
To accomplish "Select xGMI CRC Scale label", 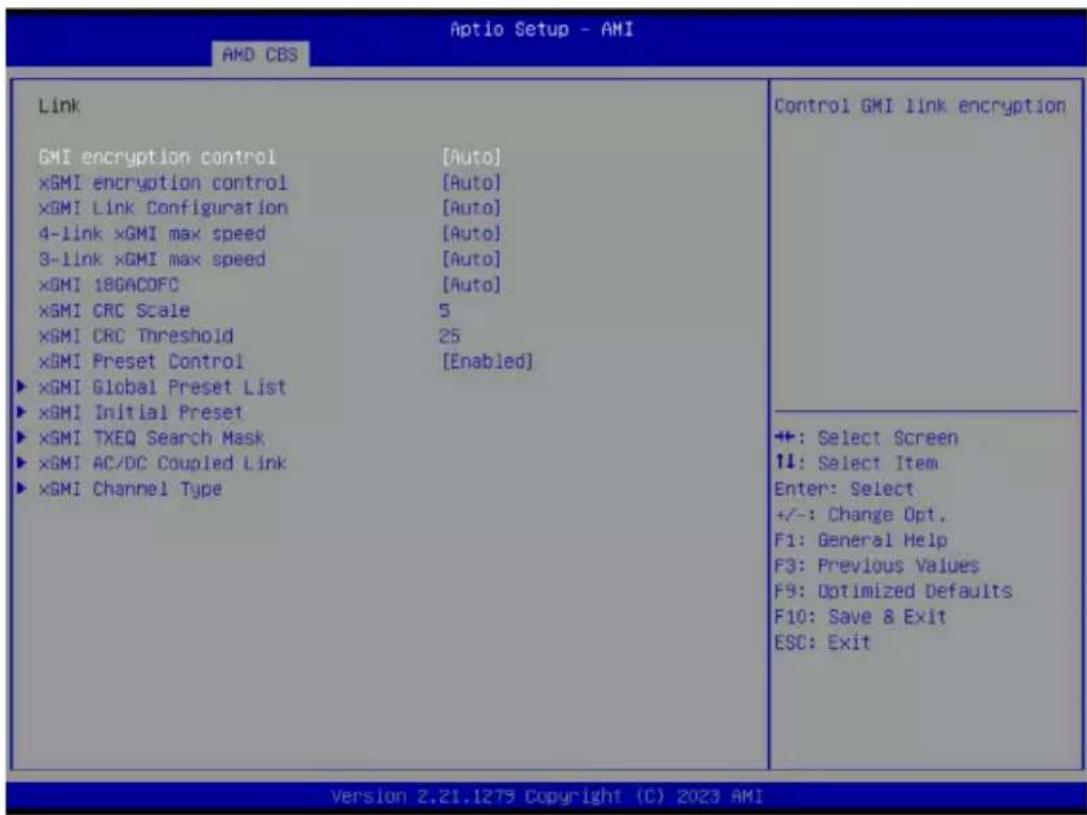I will click(x=114, y=310).
